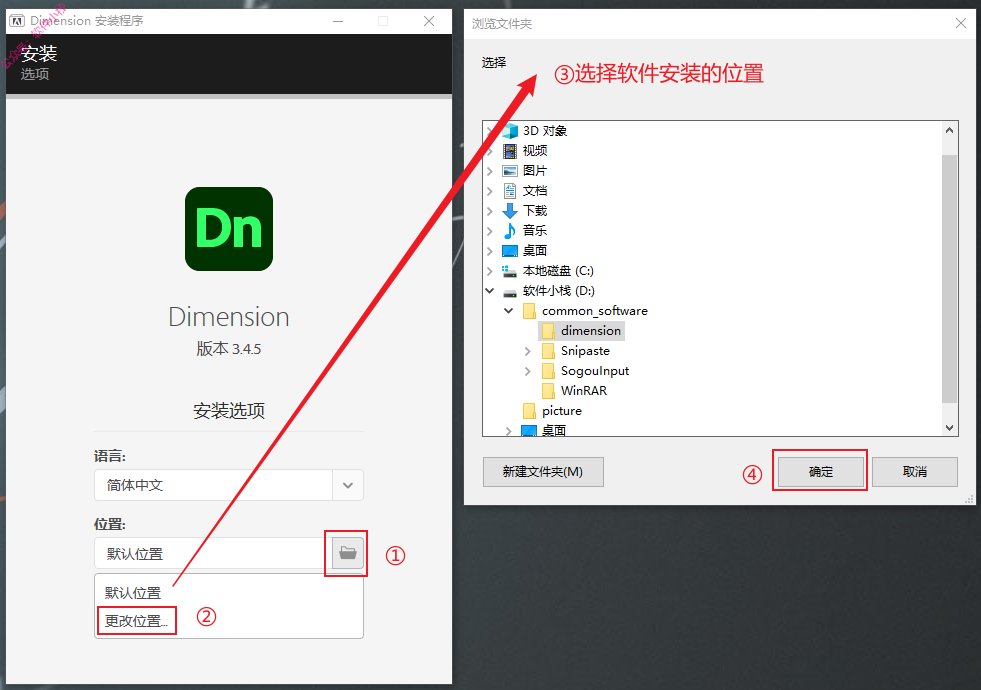Expand the 本地磁盘 (C:) node

490,271
